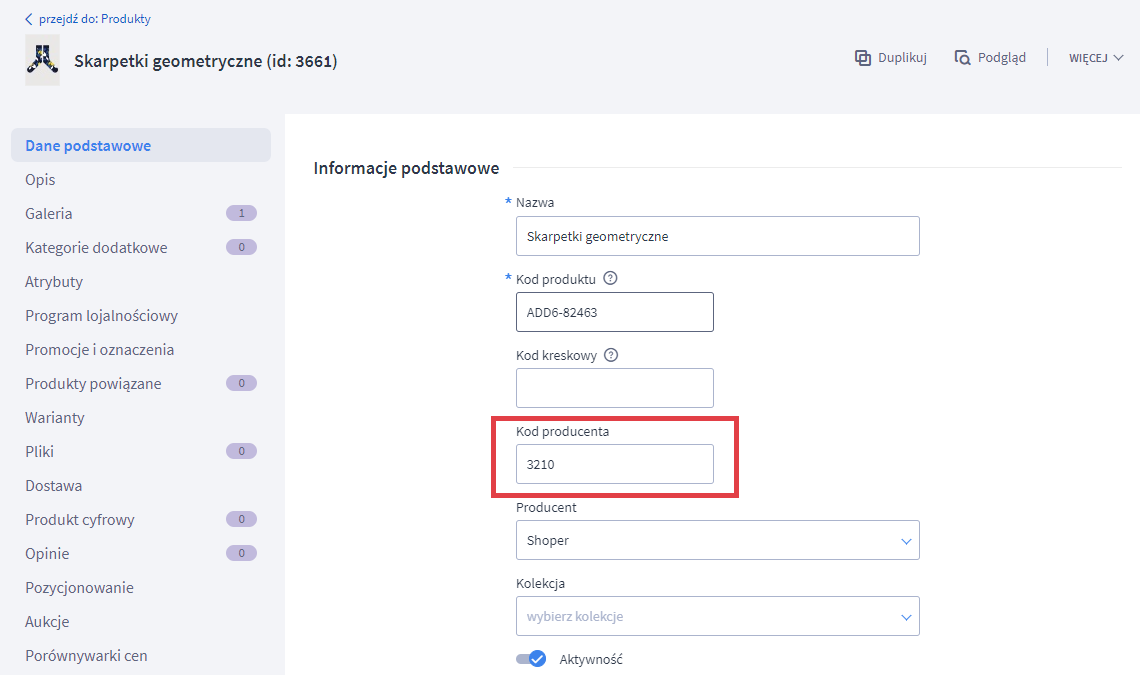1140x675 pixels.
Task: Toggle the Aktywność switch
Action: [x=531, y=659]
